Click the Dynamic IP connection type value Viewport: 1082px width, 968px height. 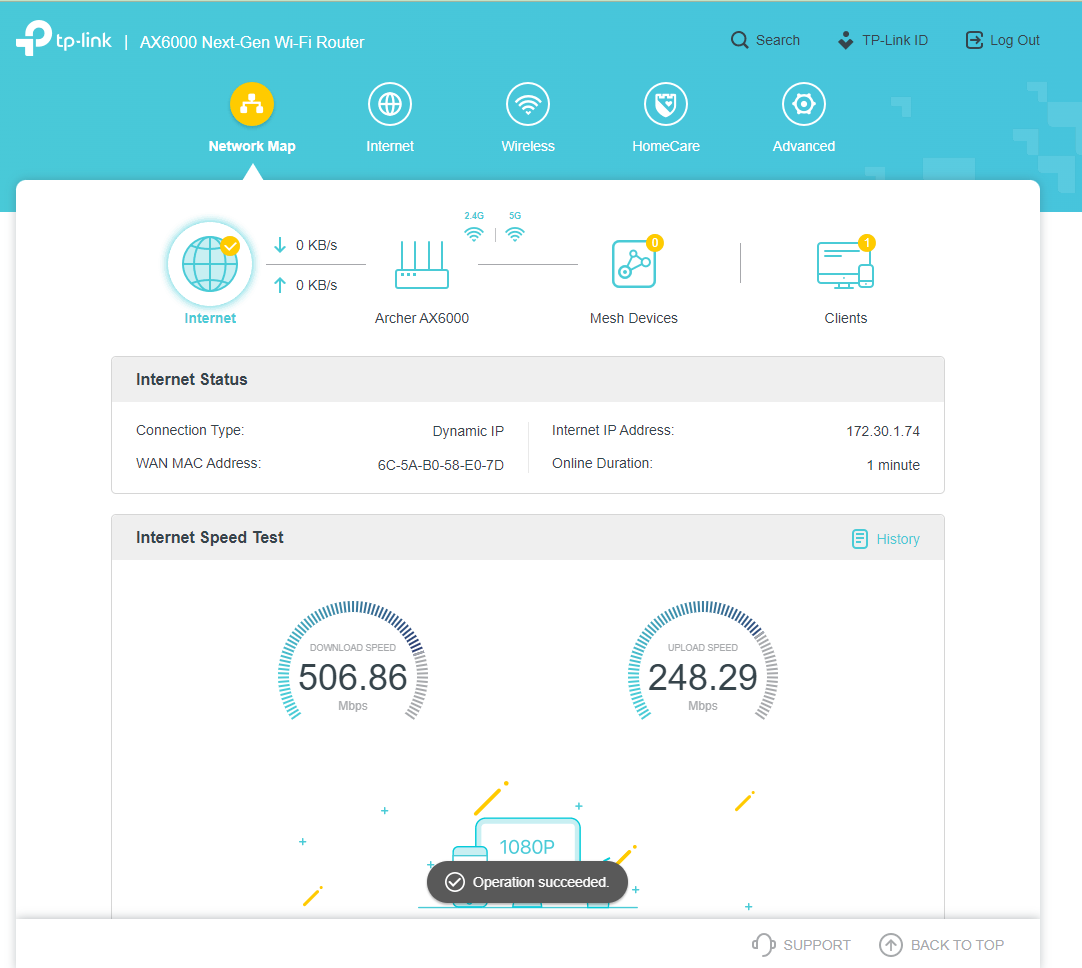[468, 431]
